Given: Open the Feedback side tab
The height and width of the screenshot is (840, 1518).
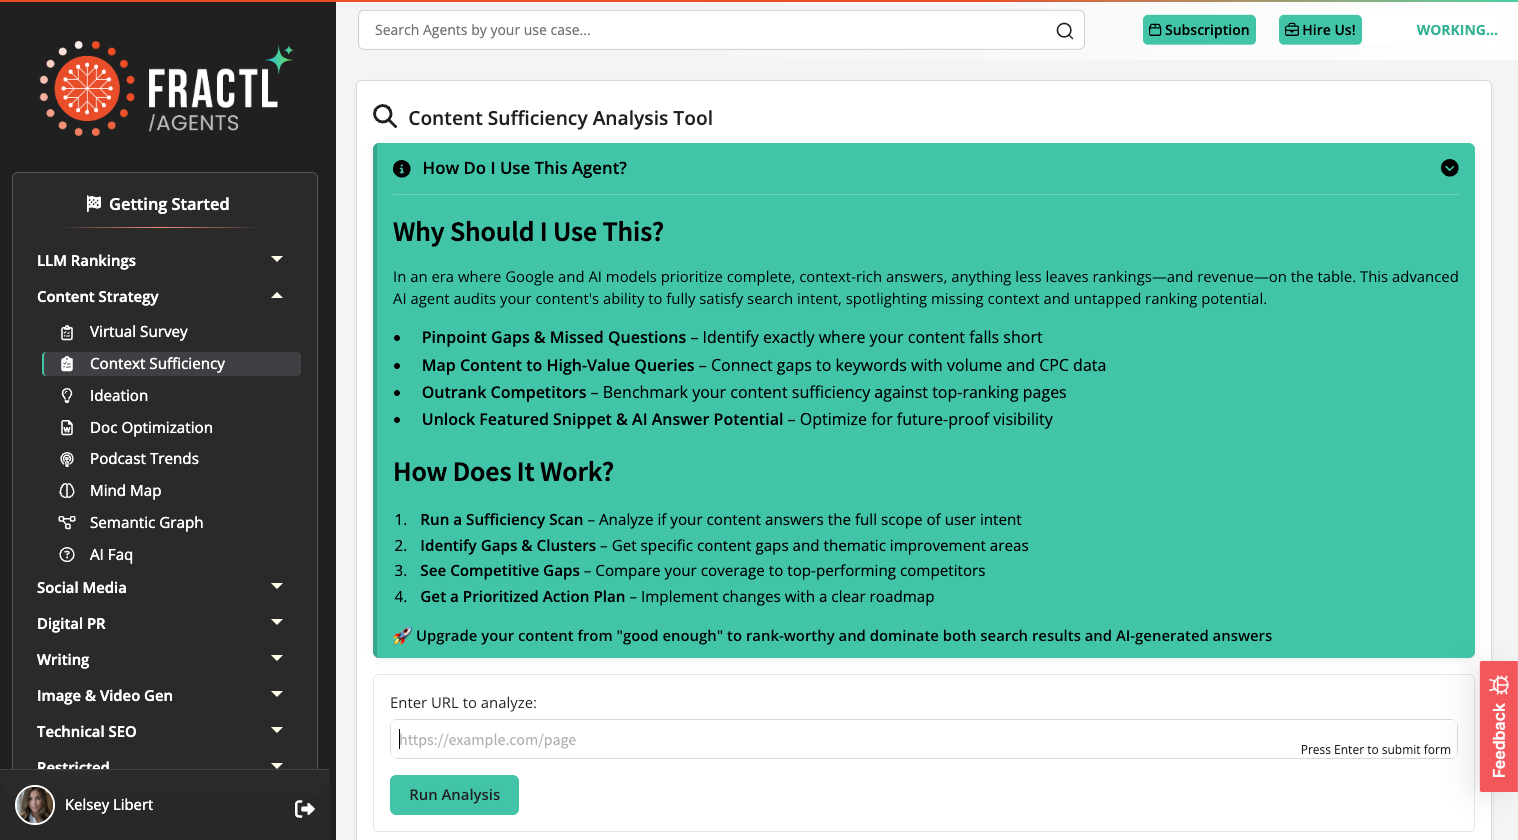Looking at the screenshot, I should click(1498, 727).
